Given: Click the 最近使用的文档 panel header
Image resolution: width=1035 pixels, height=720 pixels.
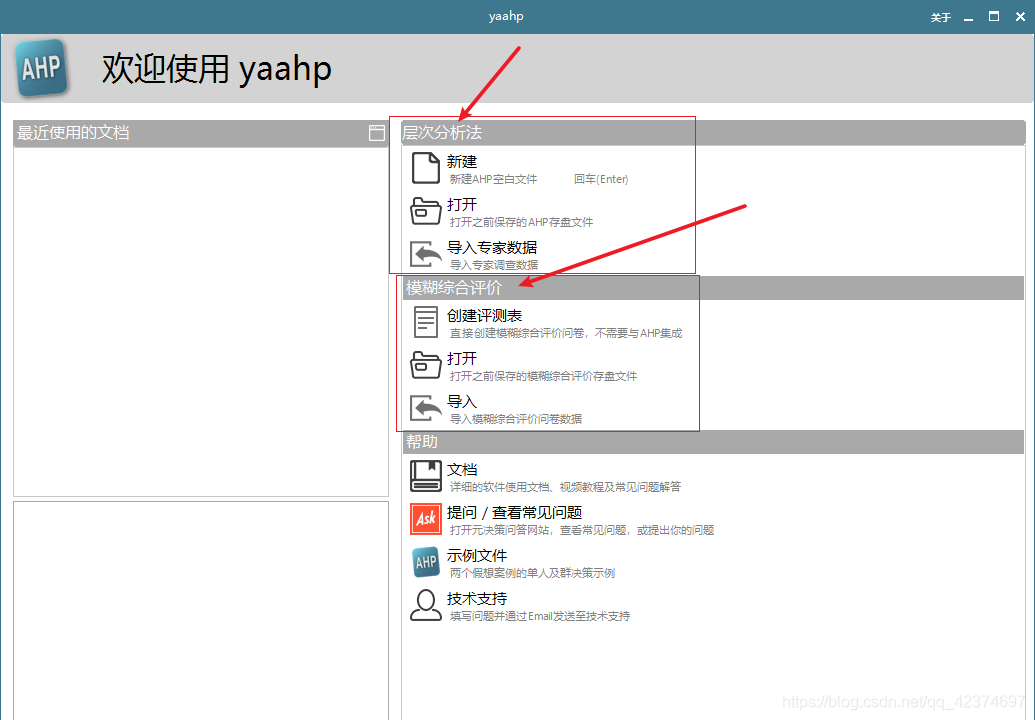Looking at the screenshot, I should (201, 133).
